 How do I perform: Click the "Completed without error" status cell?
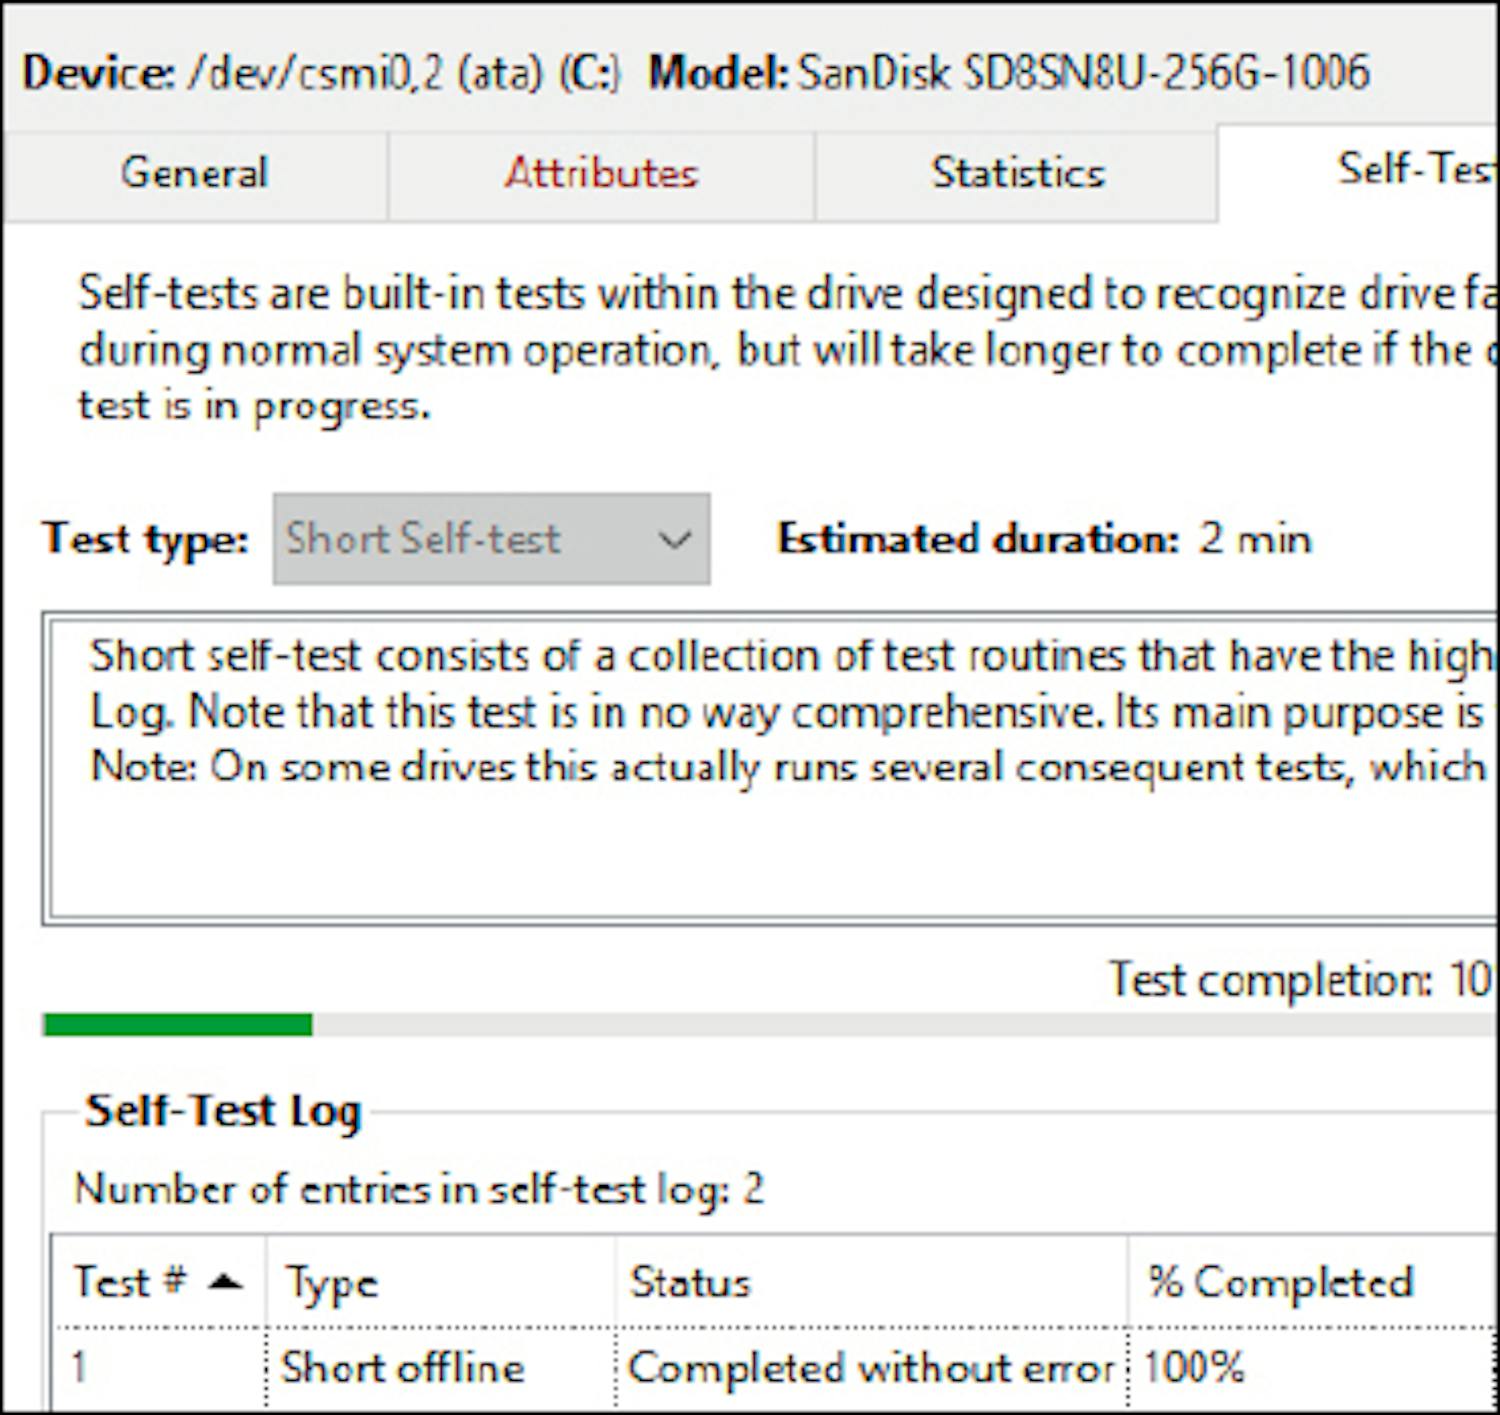870,1367
